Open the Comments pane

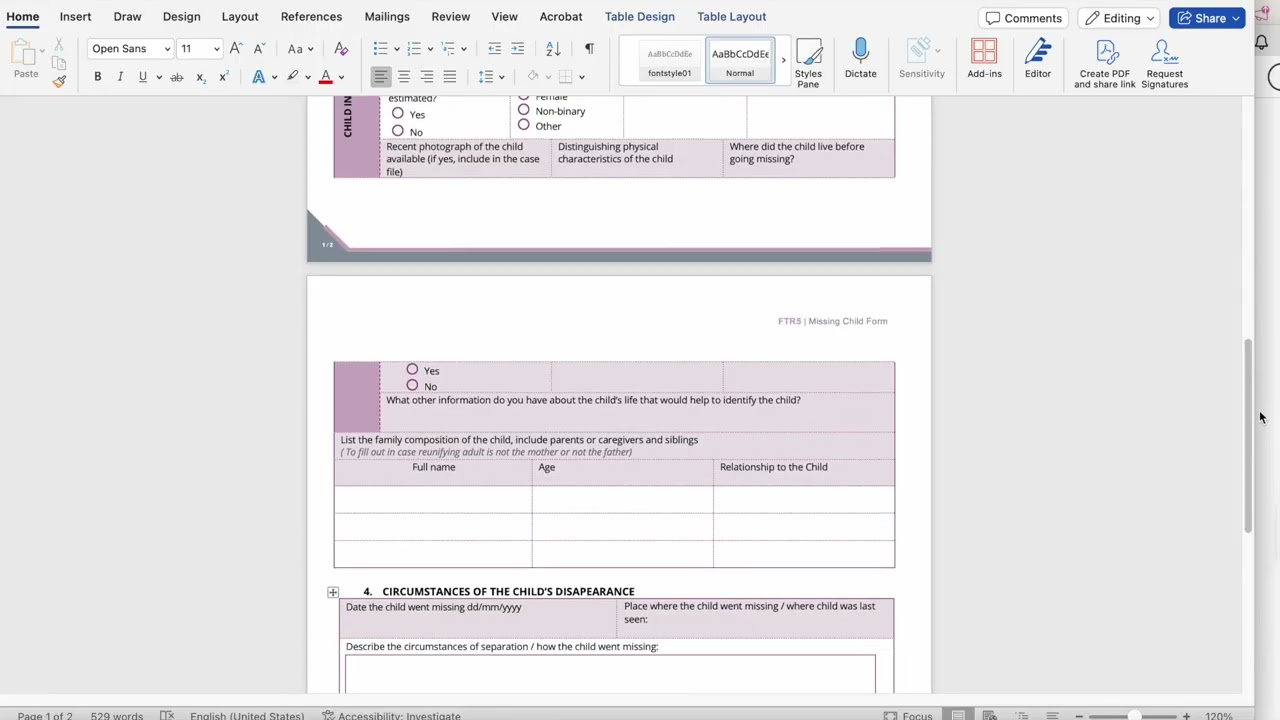1023,18
